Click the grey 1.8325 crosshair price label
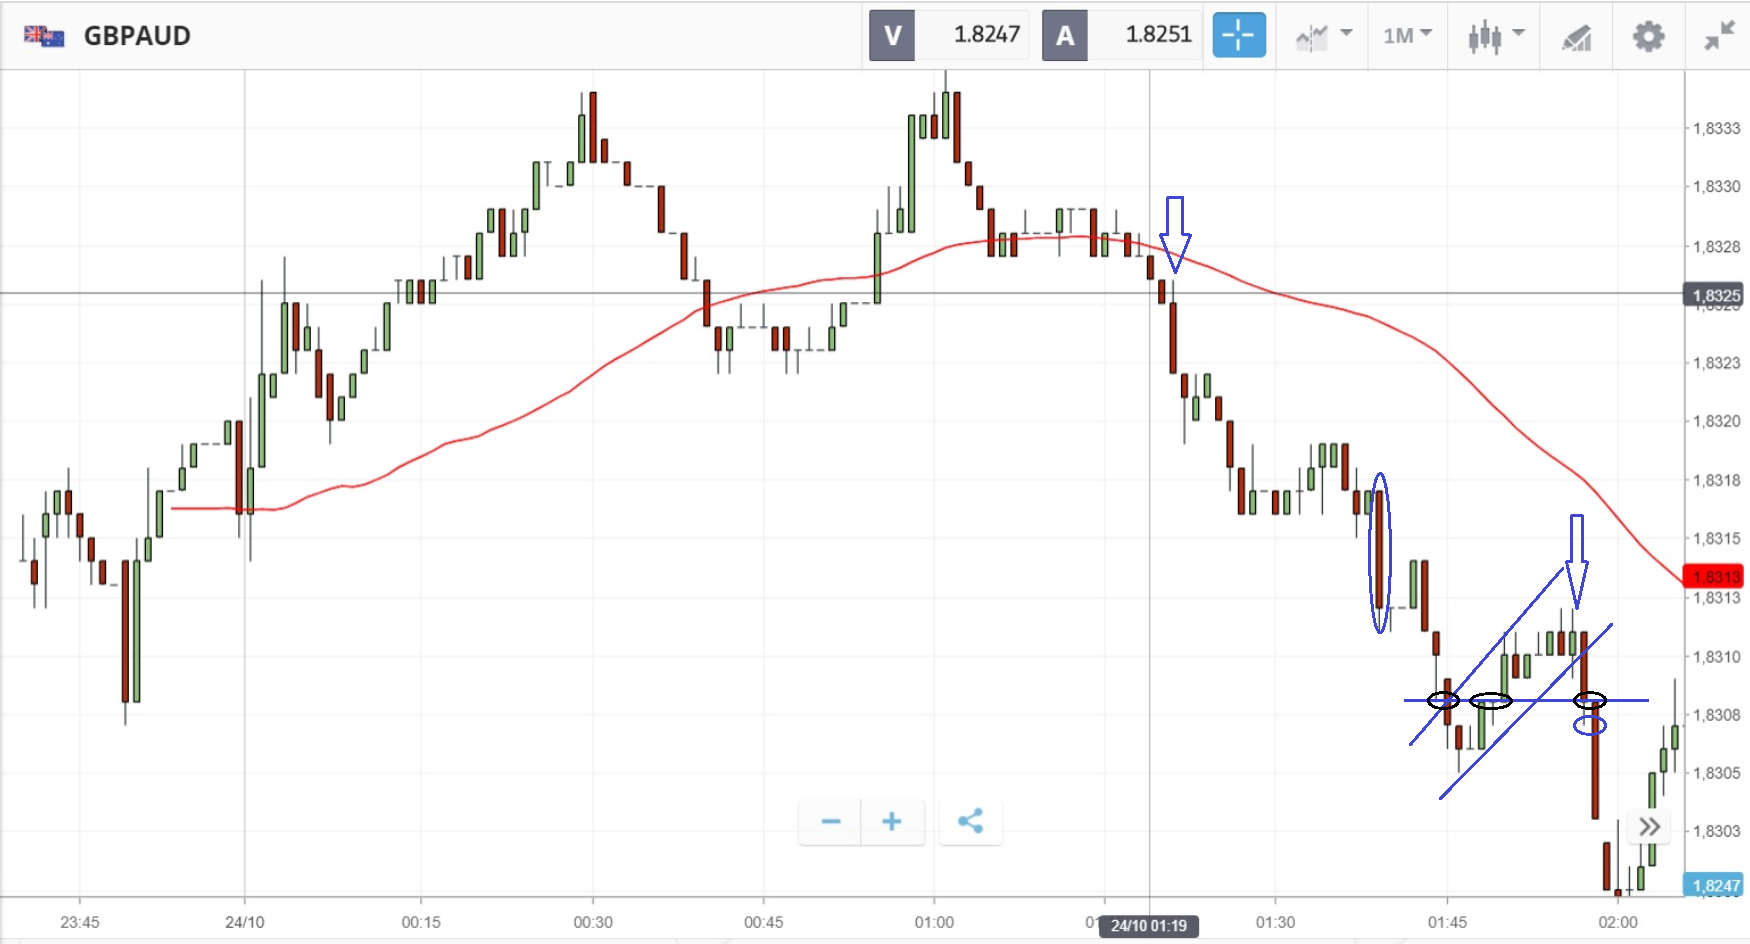 coord(1715,295)
